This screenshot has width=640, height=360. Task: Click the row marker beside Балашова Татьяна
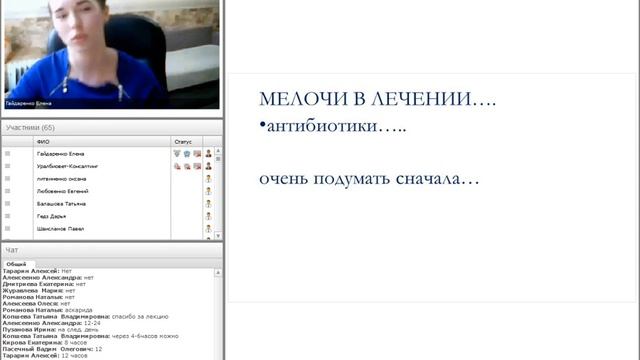[x=7, y=204]
